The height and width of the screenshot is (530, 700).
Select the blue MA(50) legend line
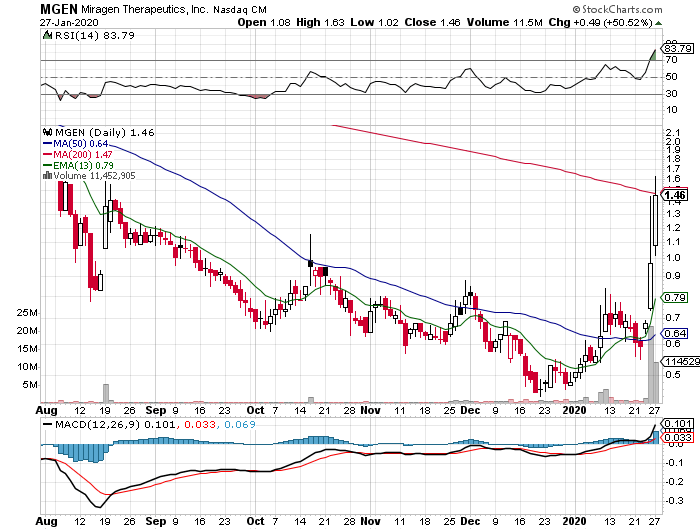[47, 143]
